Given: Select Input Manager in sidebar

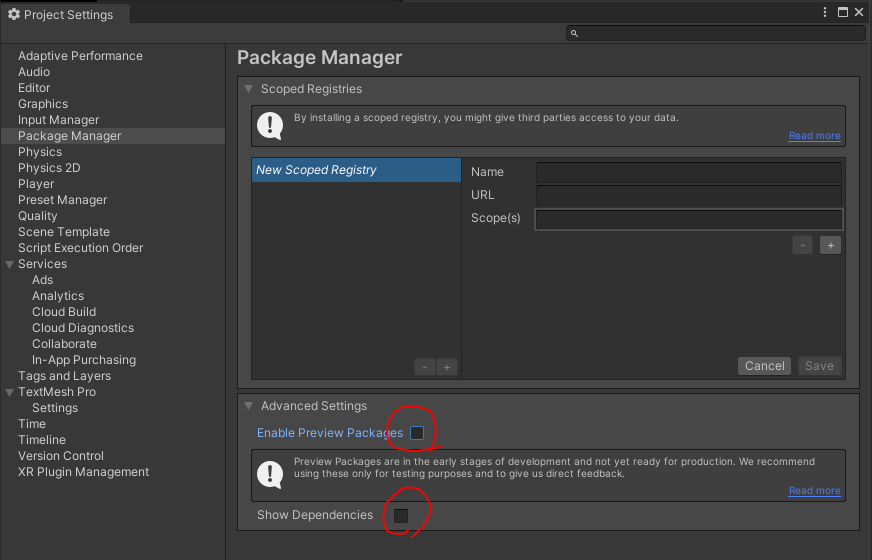Looking at the screenshot, I should tap(58, 120).
